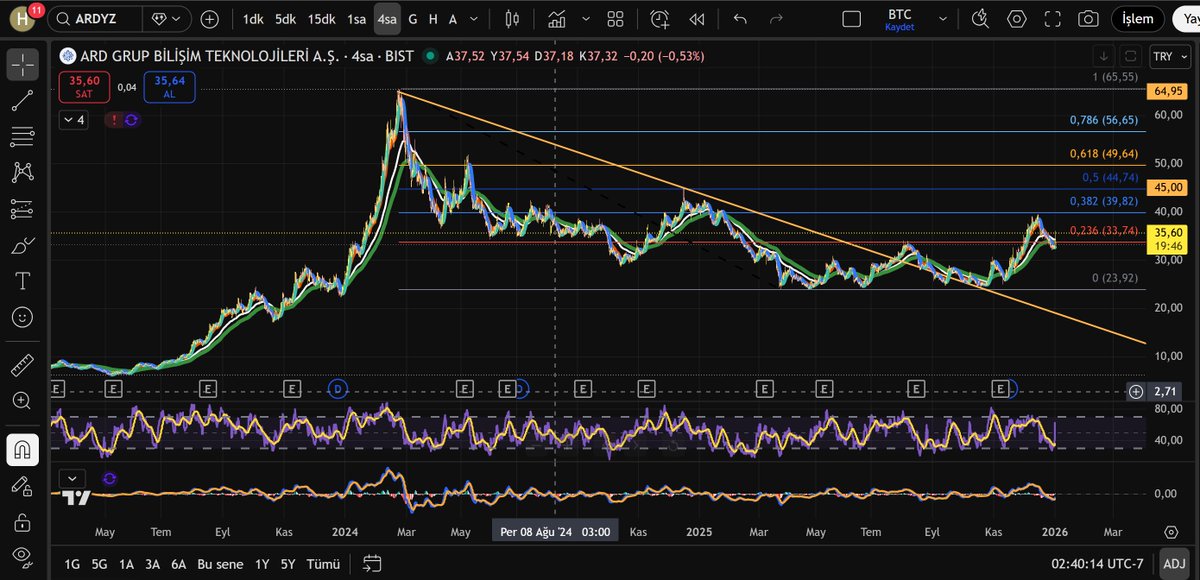1200x580 pixels.
Task: Start bar replay mode
Action: pyautogui.click(x=697, y=18)
